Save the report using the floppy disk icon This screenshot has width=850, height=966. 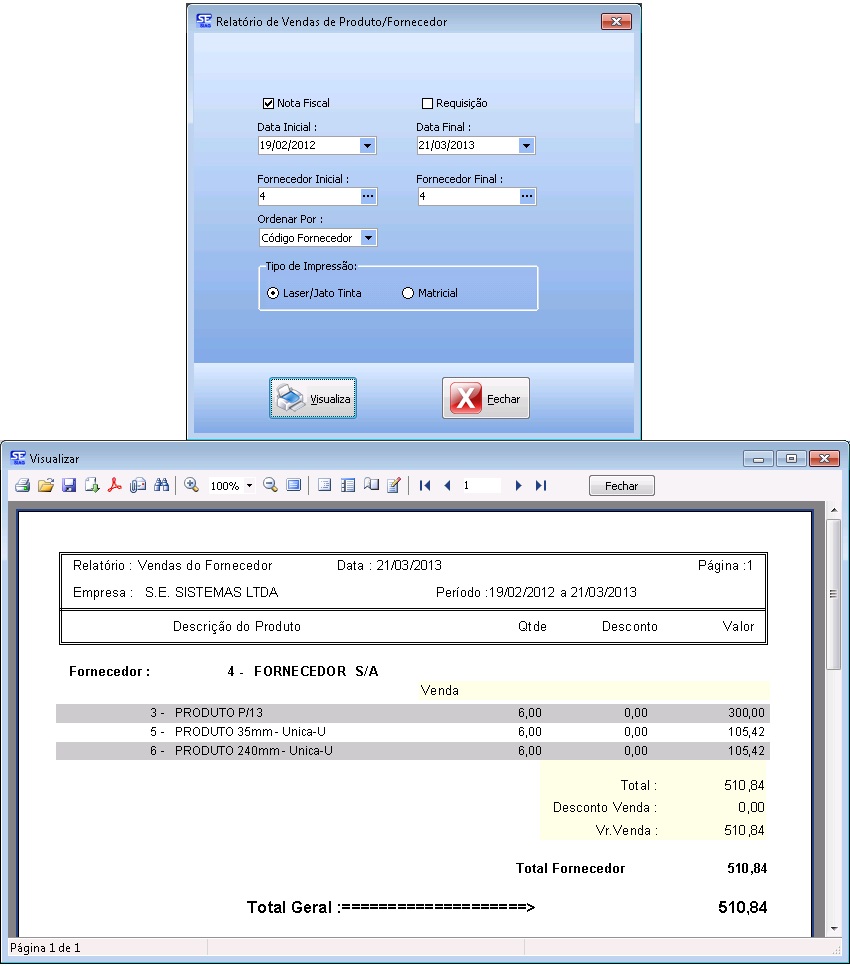[x=69, y=486]
